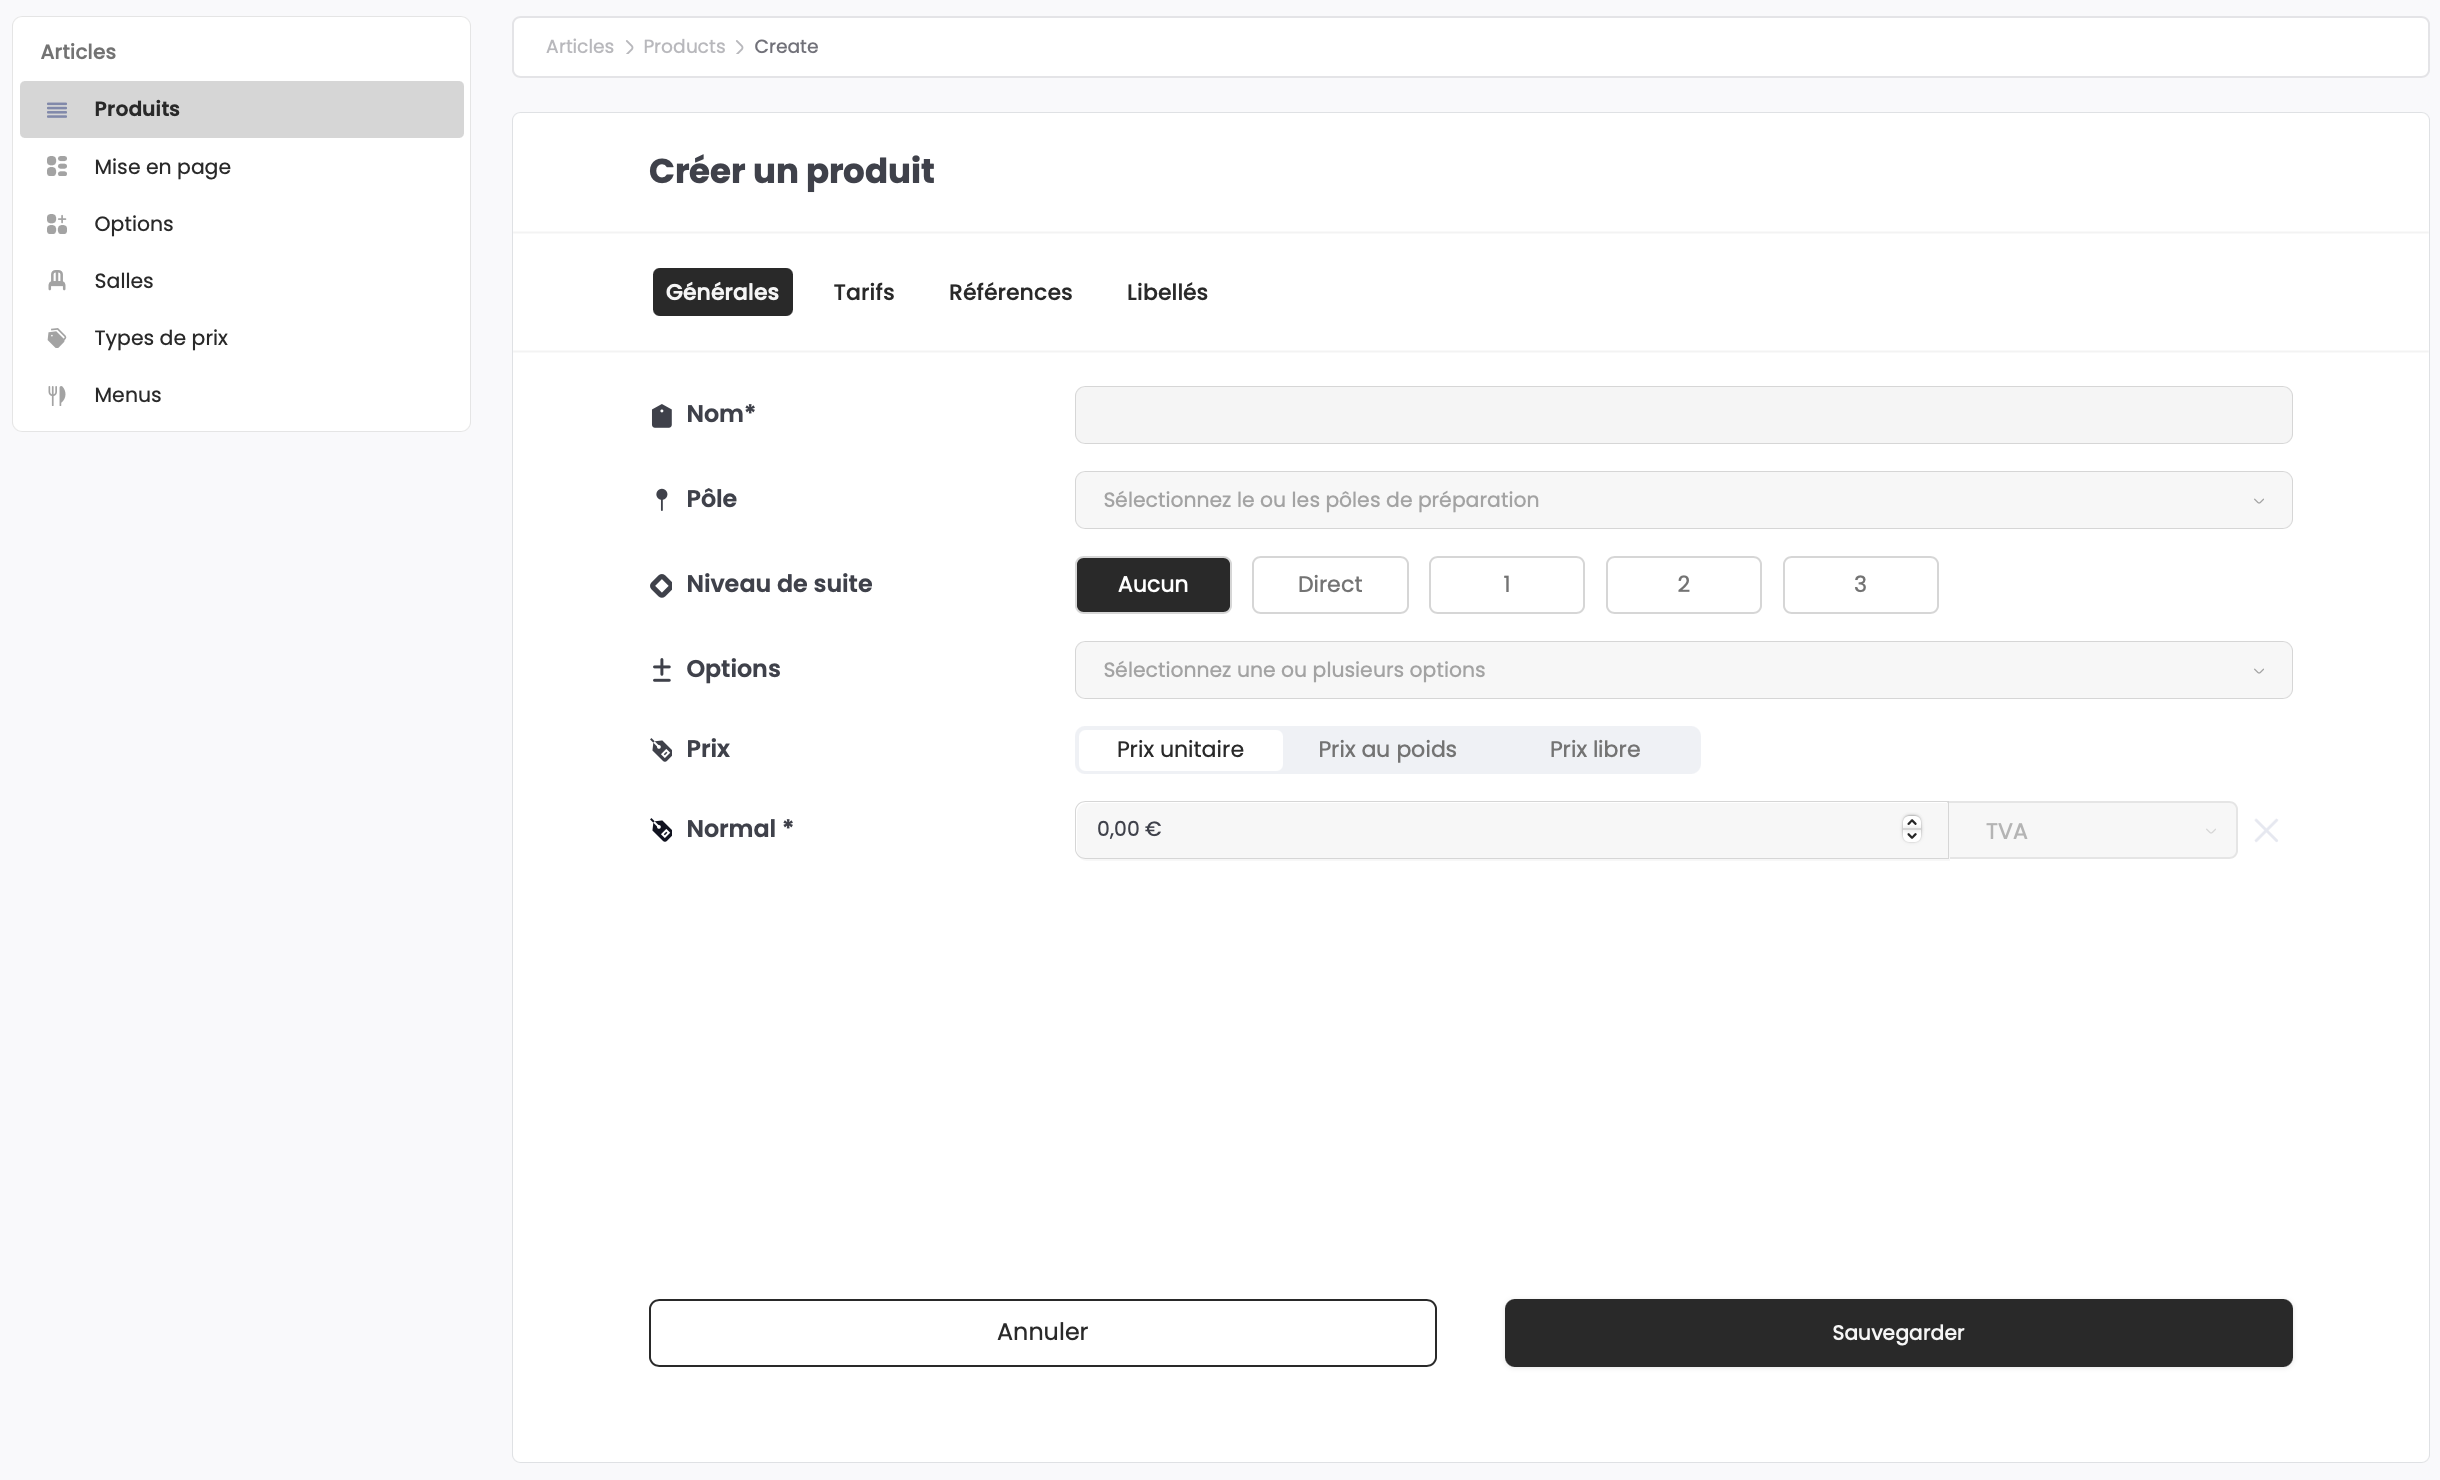
Task: Choose the Prix au poids pricing mode
Action: (x=1386, y=750)
